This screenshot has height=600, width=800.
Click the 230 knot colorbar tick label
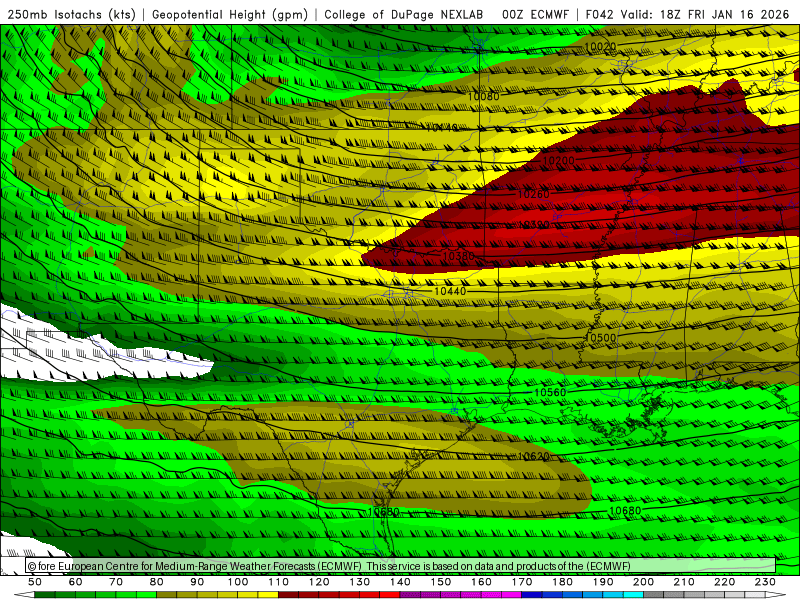click(x=765, y=582)
